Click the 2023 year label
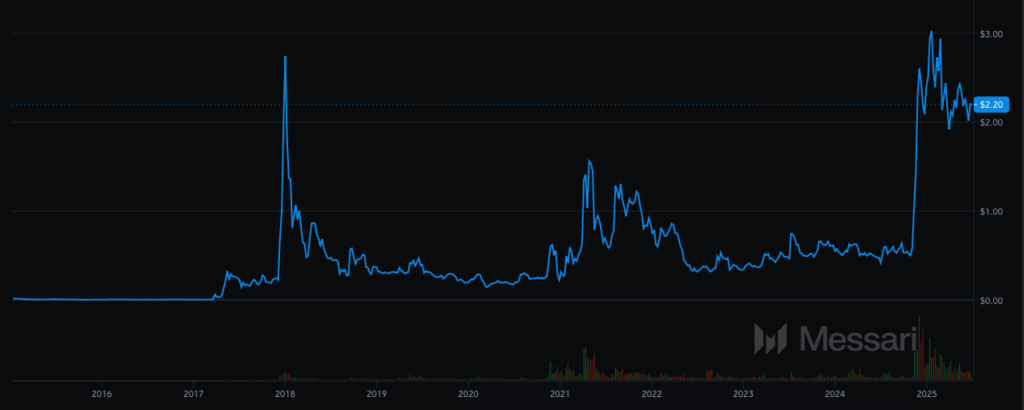The image size is (1024, 410). tap(743, 394)
